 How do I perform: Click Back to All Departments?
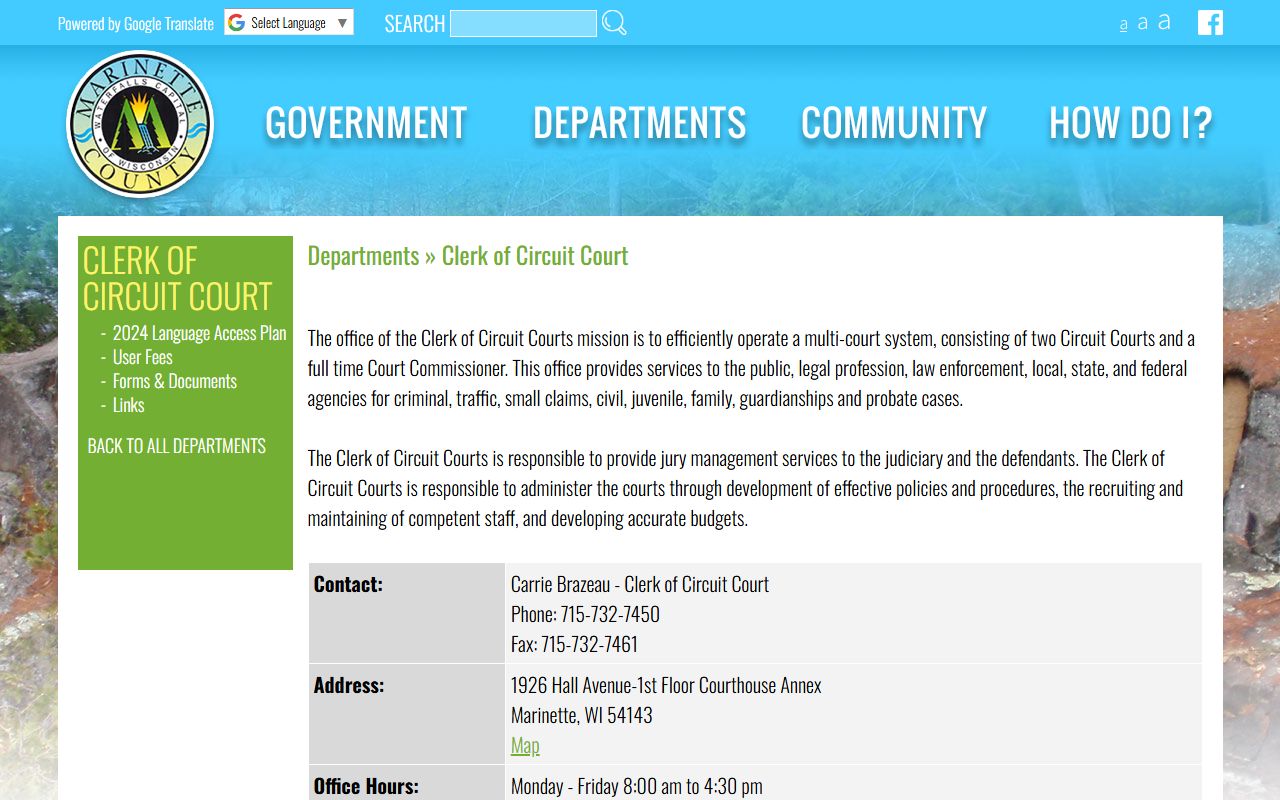(x=177, y=446)
